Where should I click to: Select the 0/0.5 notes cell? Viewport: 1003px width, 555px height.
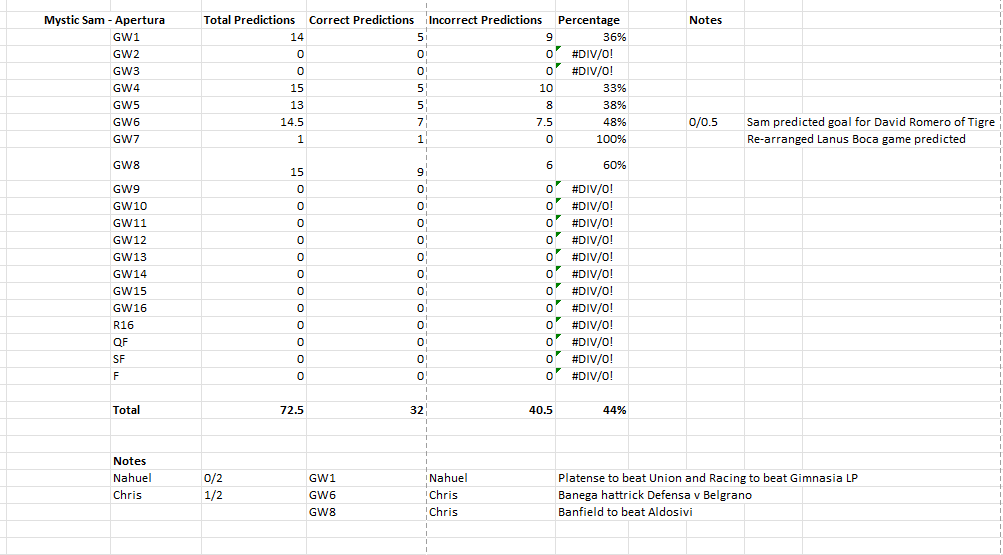point(703,122)
